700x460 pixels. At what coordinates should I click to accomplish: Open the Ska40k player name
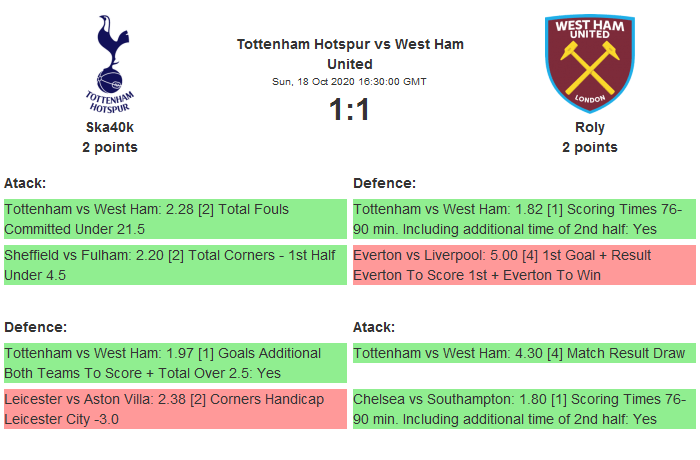(110, 127)
